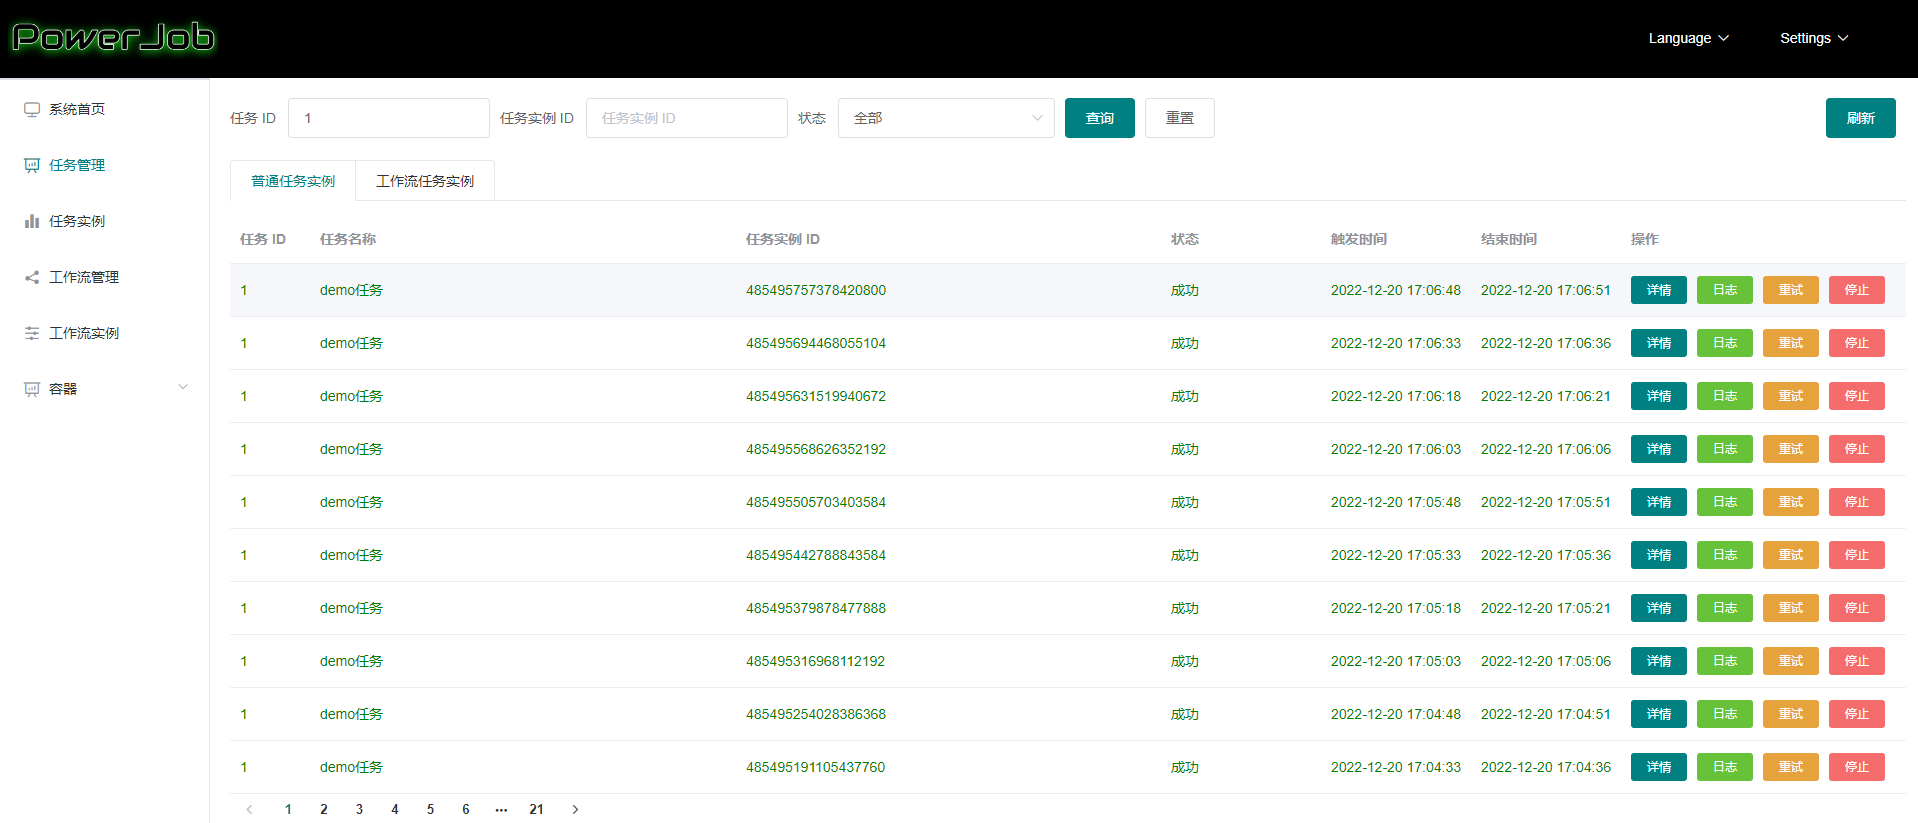
Task: View 日志 for instance 485495694468055104
Action: click(x=1725, y=343)
